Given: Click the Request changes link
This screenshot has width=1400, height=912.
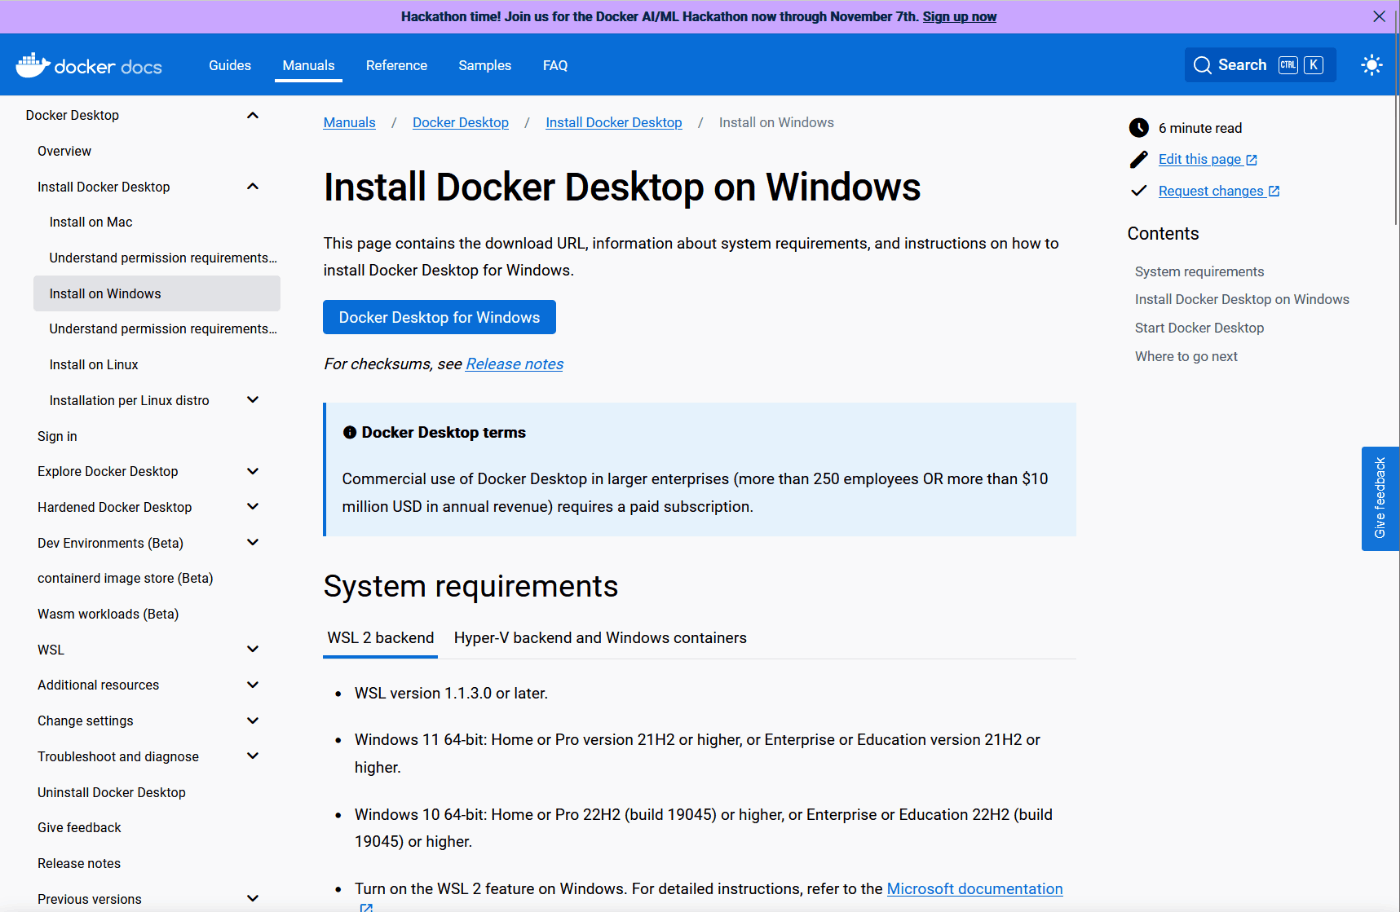Looking at the screenshot, I should [x=1211, y=191].
